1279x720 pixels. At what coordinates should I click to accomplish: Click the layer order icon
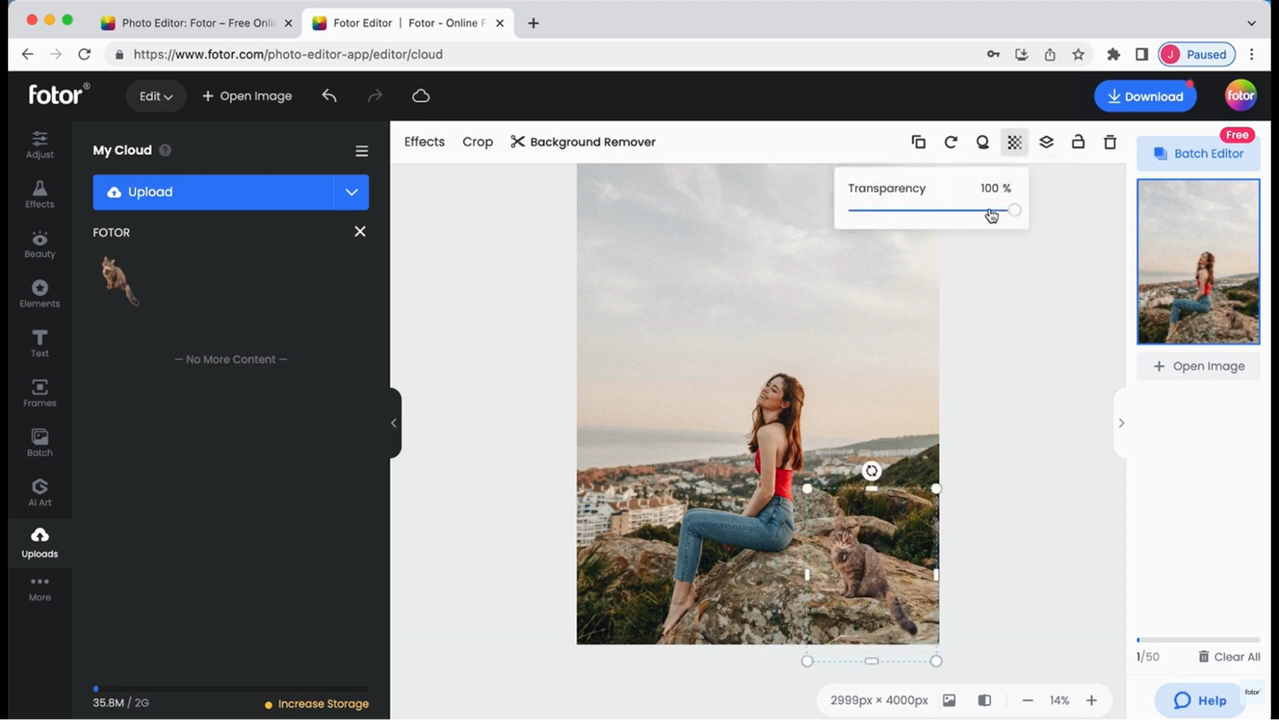(1046, 142)
